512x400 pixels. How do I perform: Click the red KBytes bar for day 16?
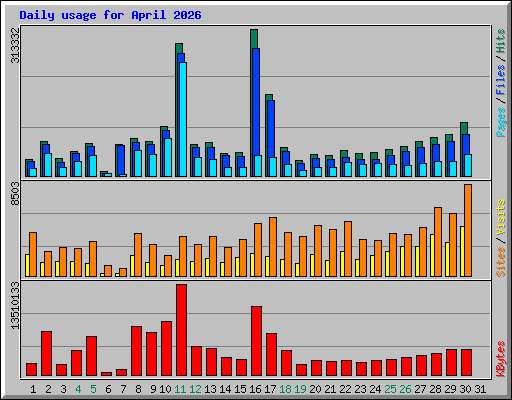click(256, 341)
